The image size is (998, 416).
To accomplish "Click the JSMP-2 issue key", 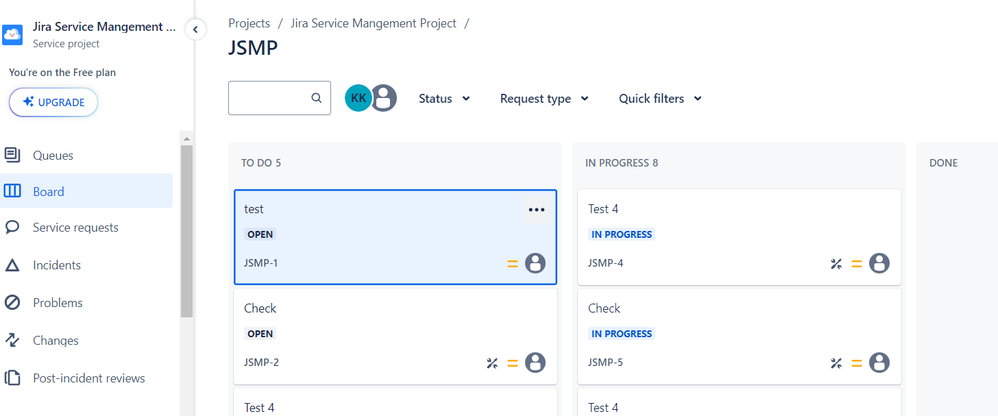I will point(262,363).
